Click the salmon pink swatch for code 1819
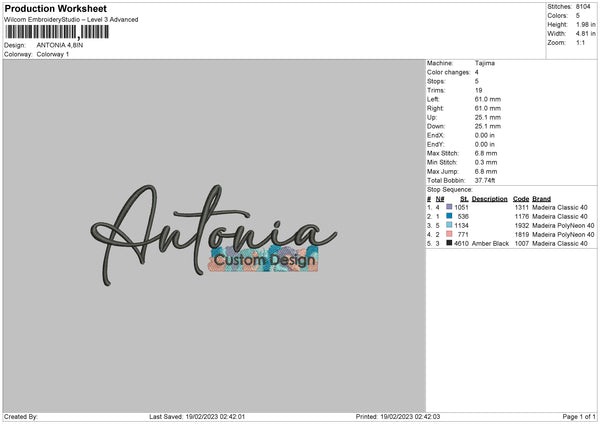The width and height of the screenshot is (600, 424). 449,234
